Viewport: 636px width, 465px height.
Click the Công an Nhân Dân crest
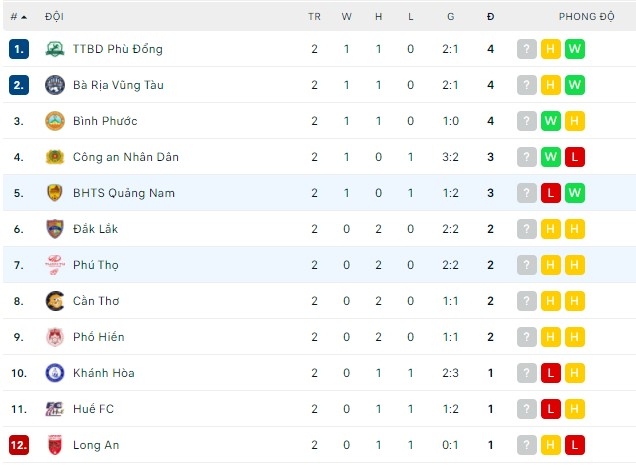(55, 157)
